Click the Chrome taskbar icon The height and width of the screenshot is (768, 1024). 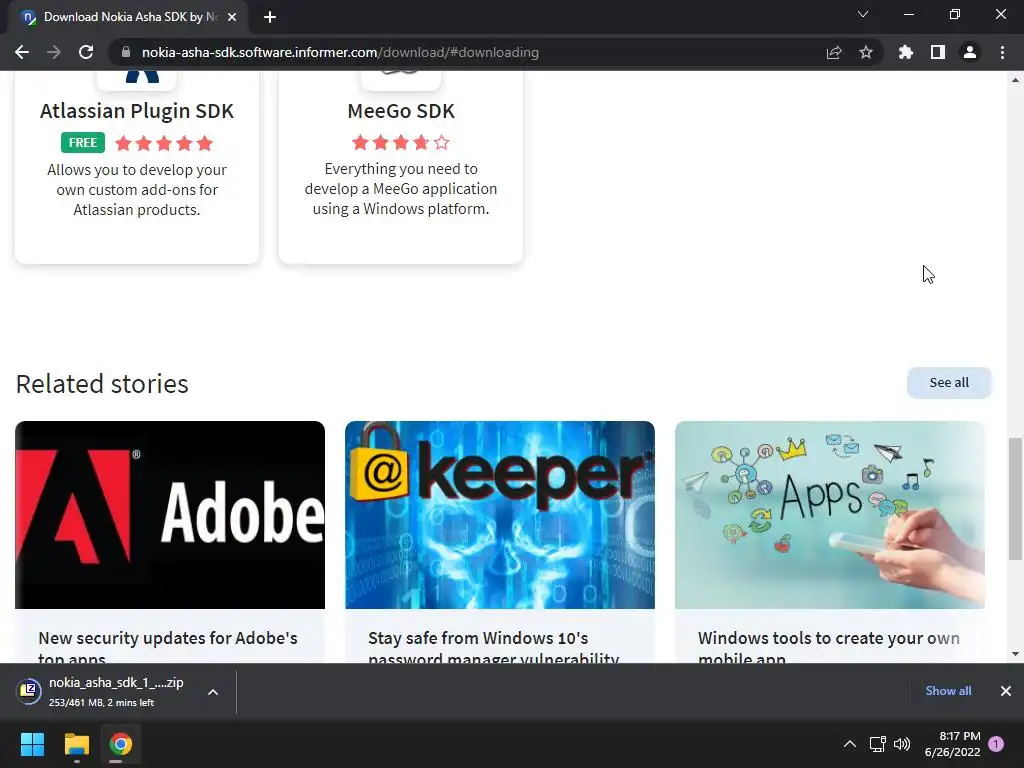pyautogui.click(x=121, y=744)
